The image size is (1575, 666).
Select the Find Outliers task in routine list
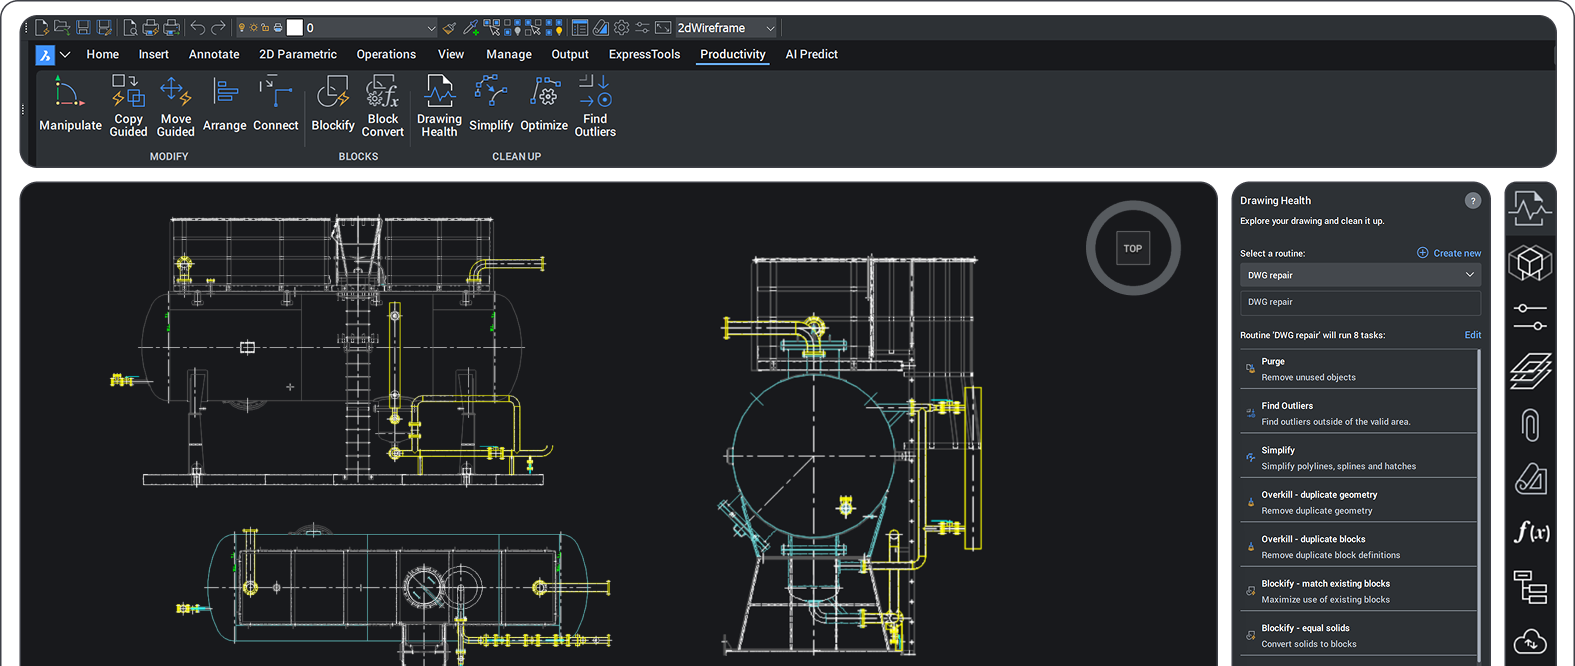[x=1358, y=413]
